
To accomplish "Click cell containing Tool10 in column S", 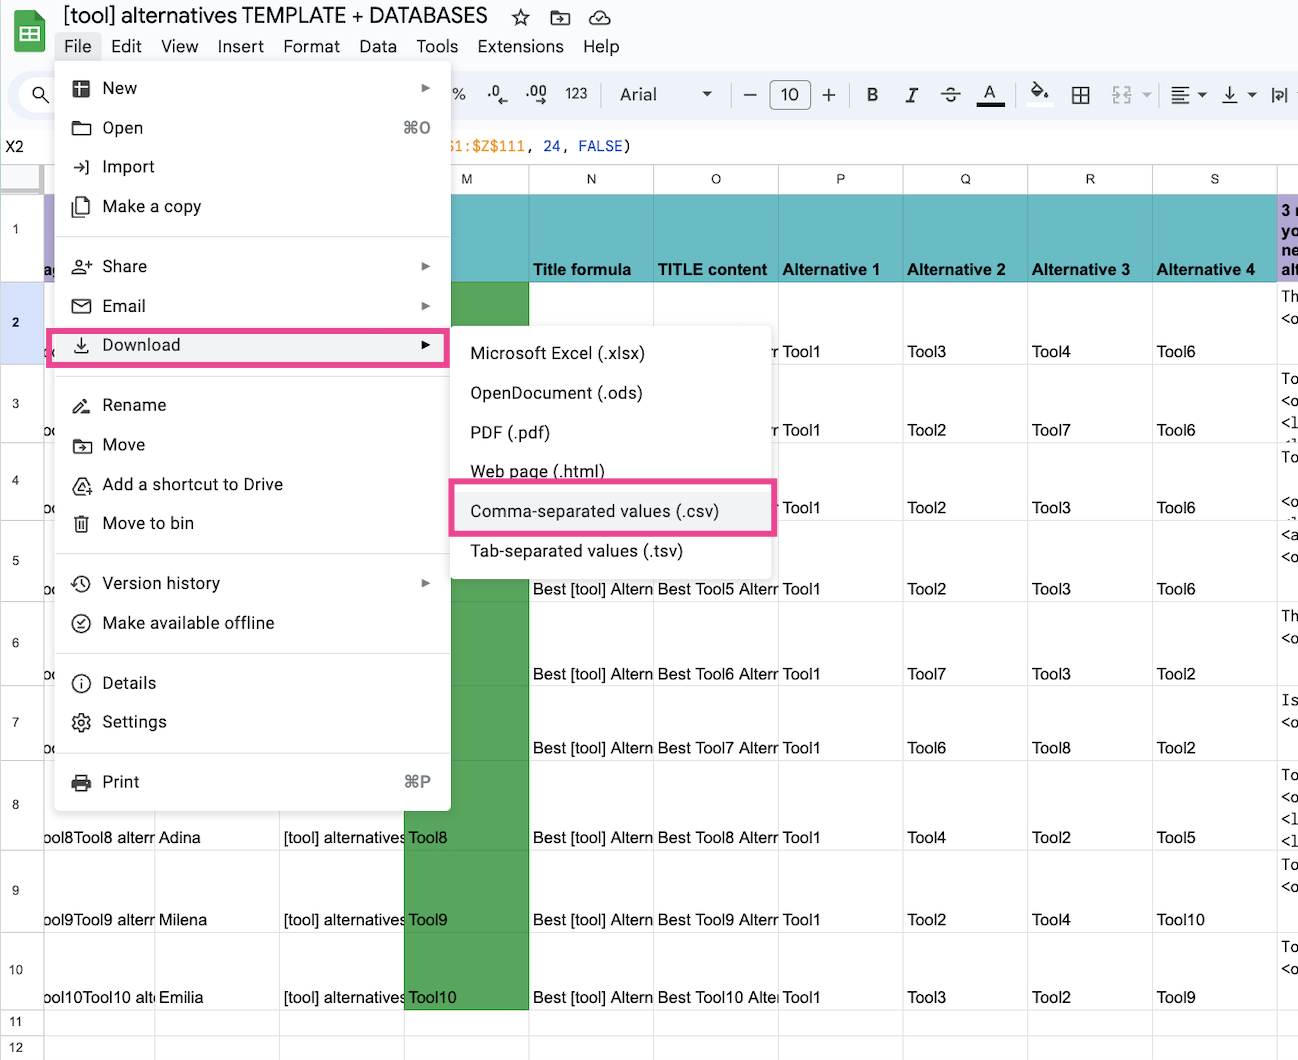I will (x=1214, y=891).
